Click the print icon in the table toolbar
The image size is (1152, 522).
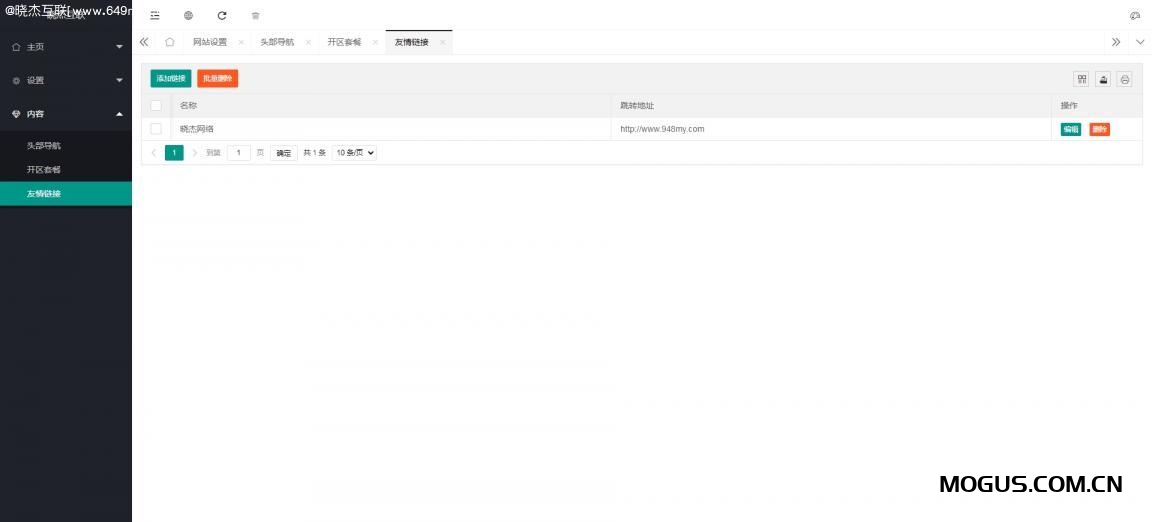click(1124, 79)
